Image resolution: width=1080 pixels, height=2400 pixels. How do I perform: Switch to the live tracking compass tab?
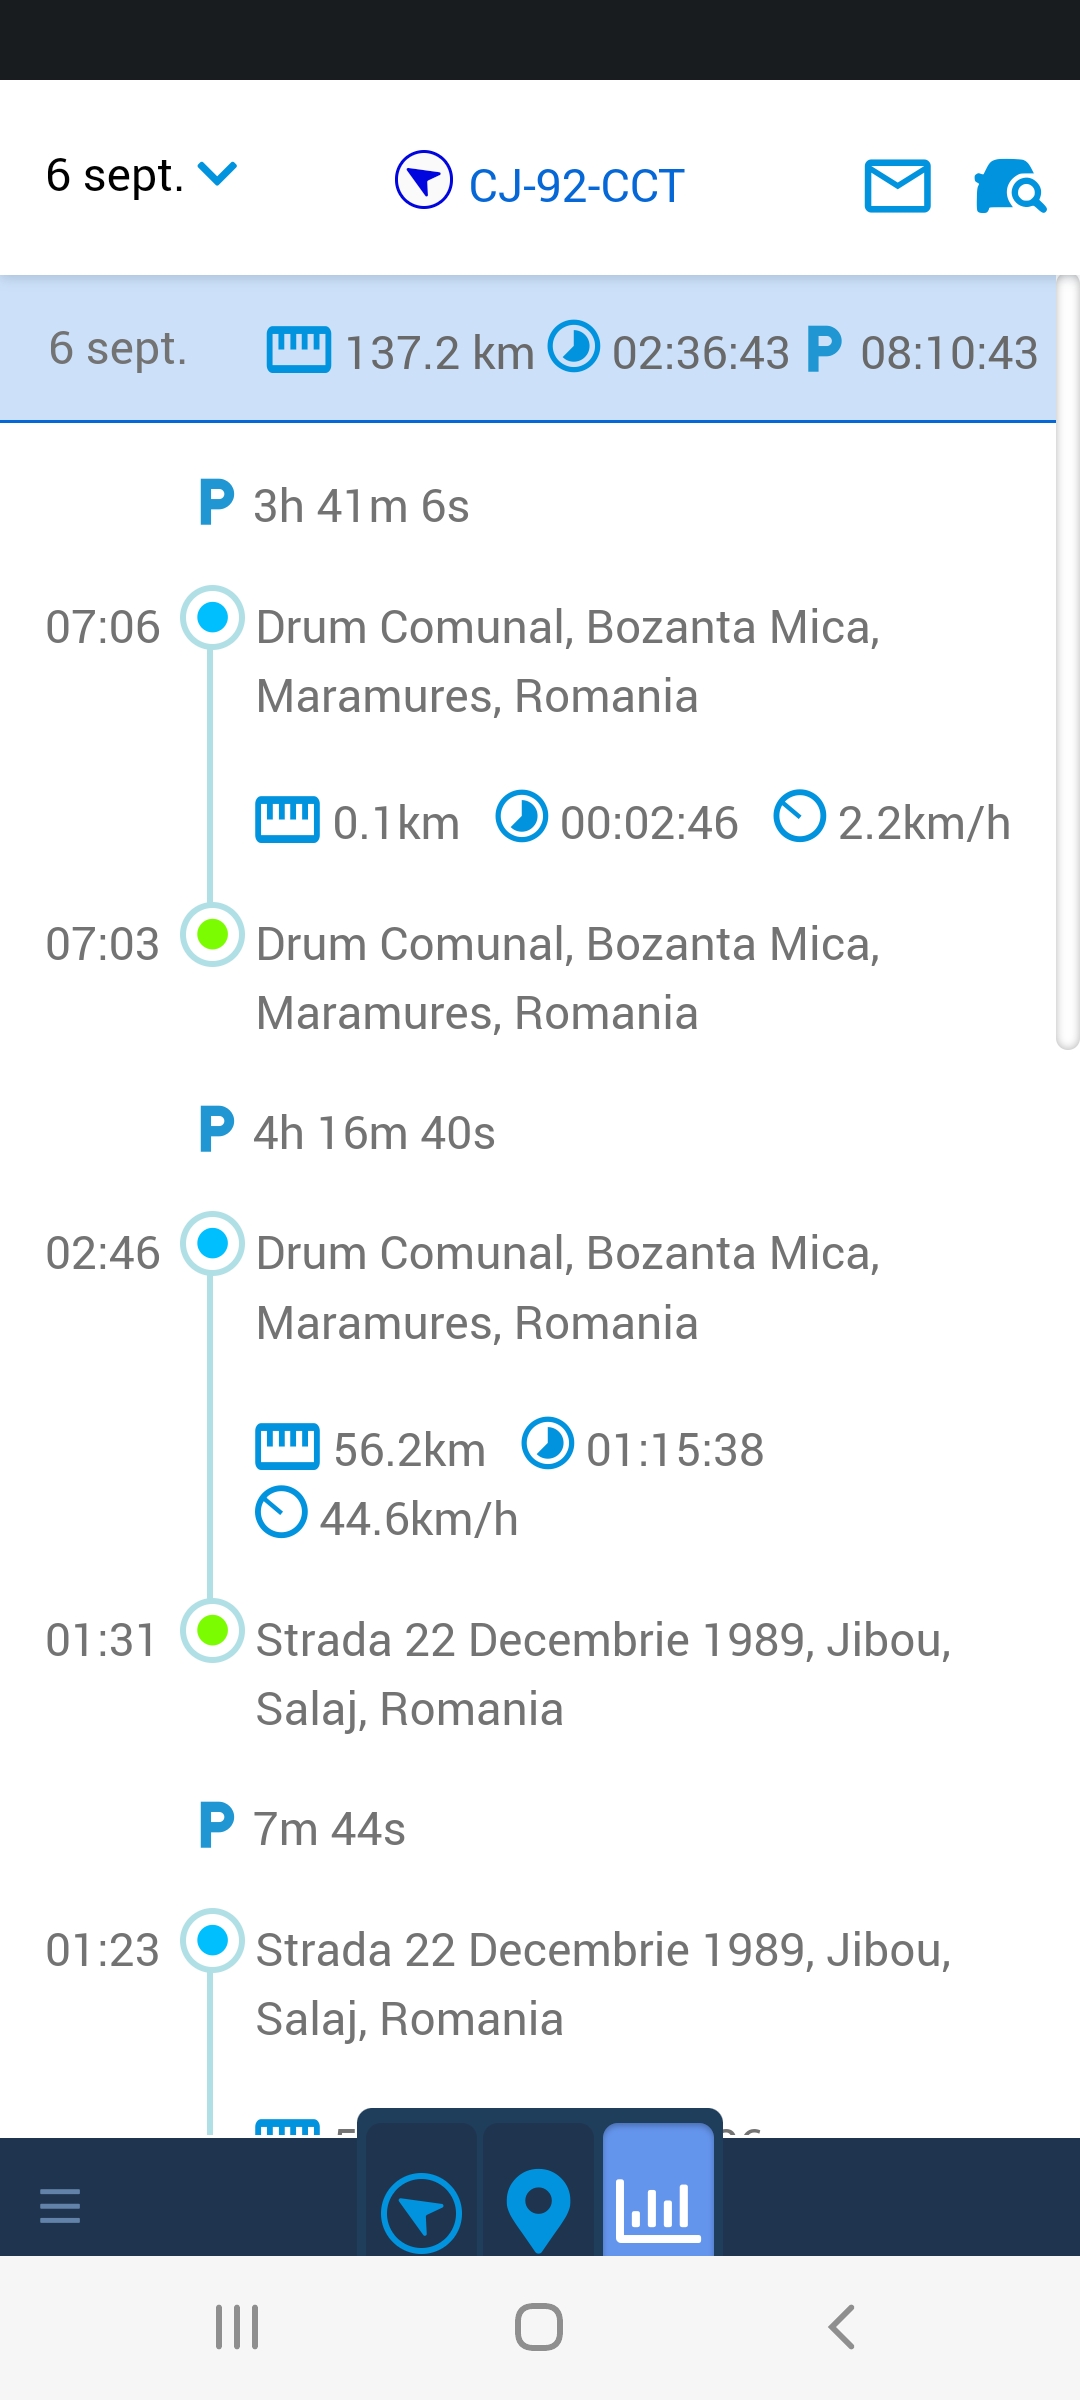[421, 2212]
